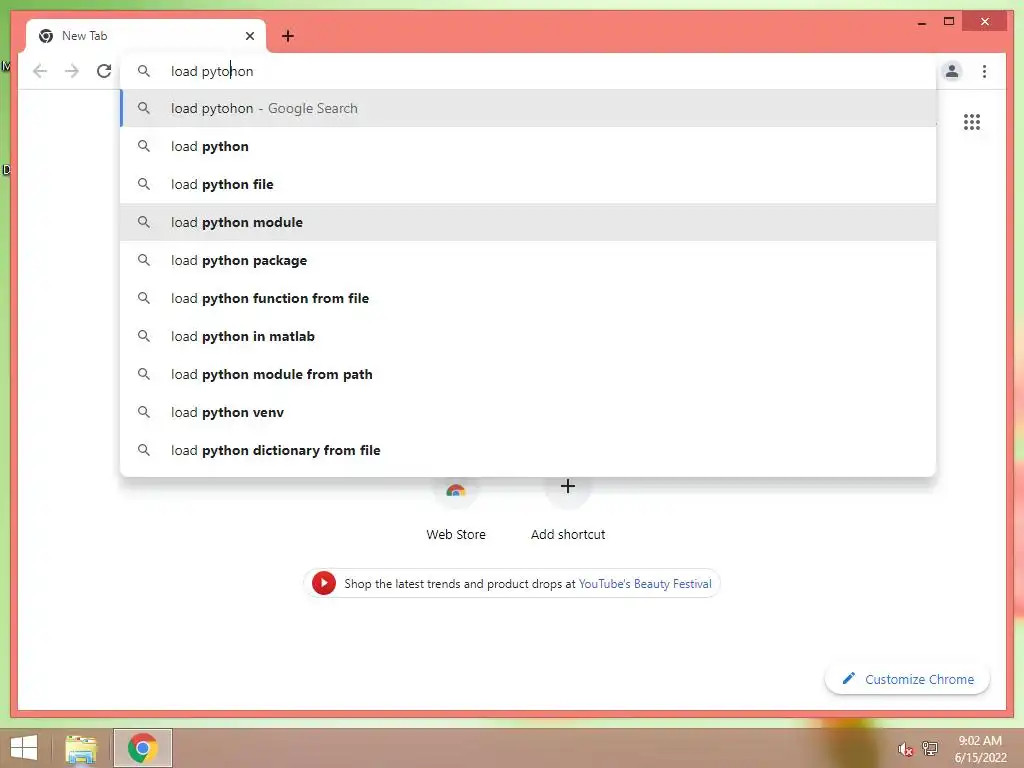This screenshot has height=768, width=1024.
Task: Open the taskbar clock and date
Action: coord(980,749)
